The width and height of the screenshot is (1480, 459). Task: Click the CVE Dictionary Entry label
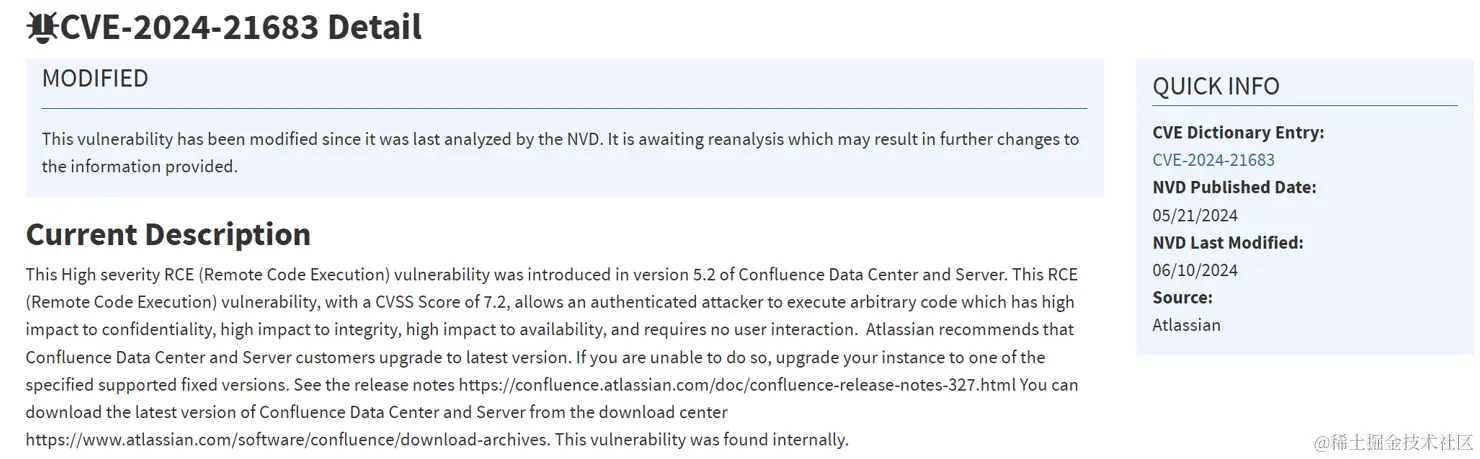(1238, 132)
